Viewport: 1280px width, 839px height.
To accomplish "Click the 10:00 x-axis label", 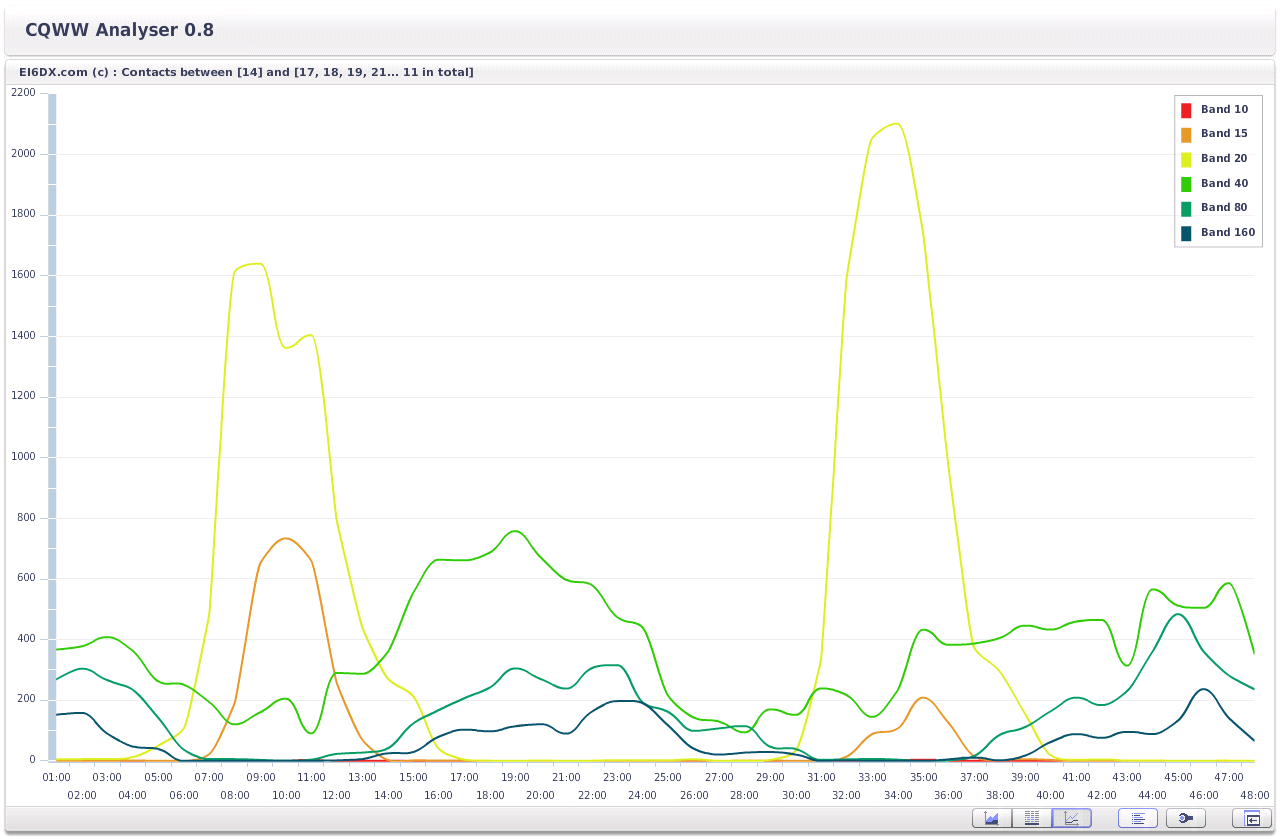I will point(286,795).
